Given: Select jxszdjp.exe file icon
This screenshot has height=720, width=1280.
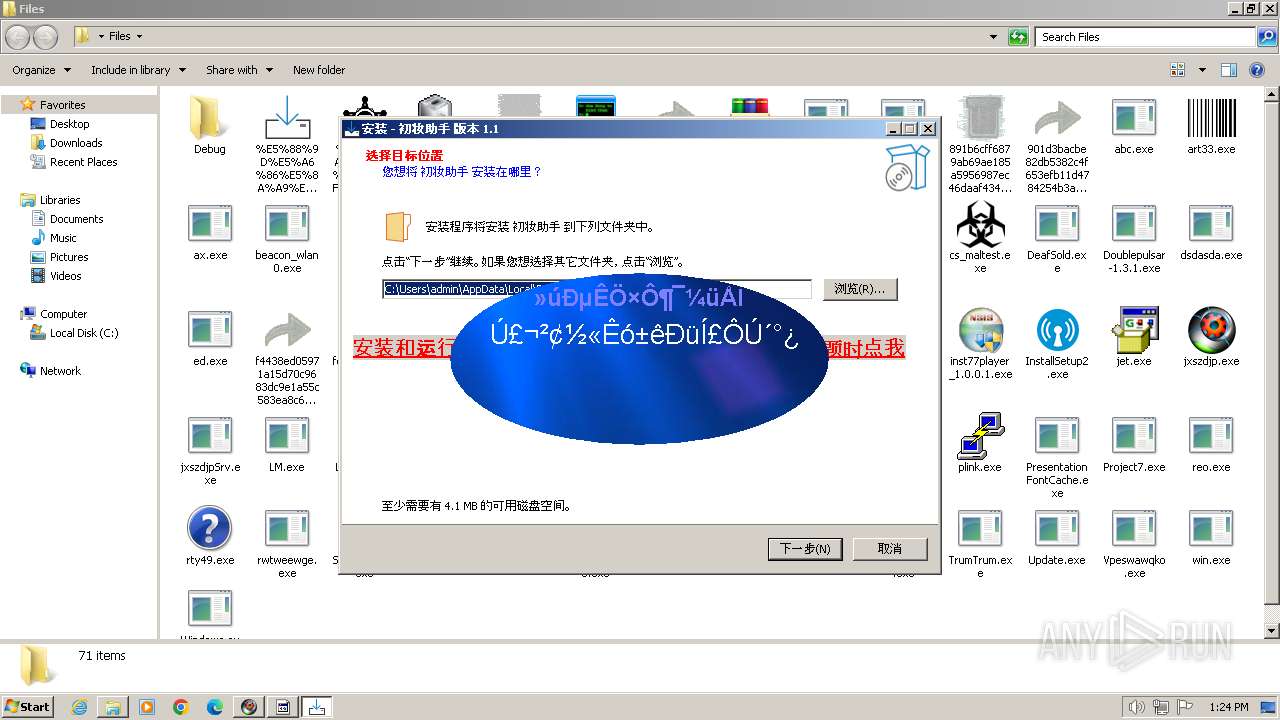Looking at the screenshot, I should coord(1211,330).
